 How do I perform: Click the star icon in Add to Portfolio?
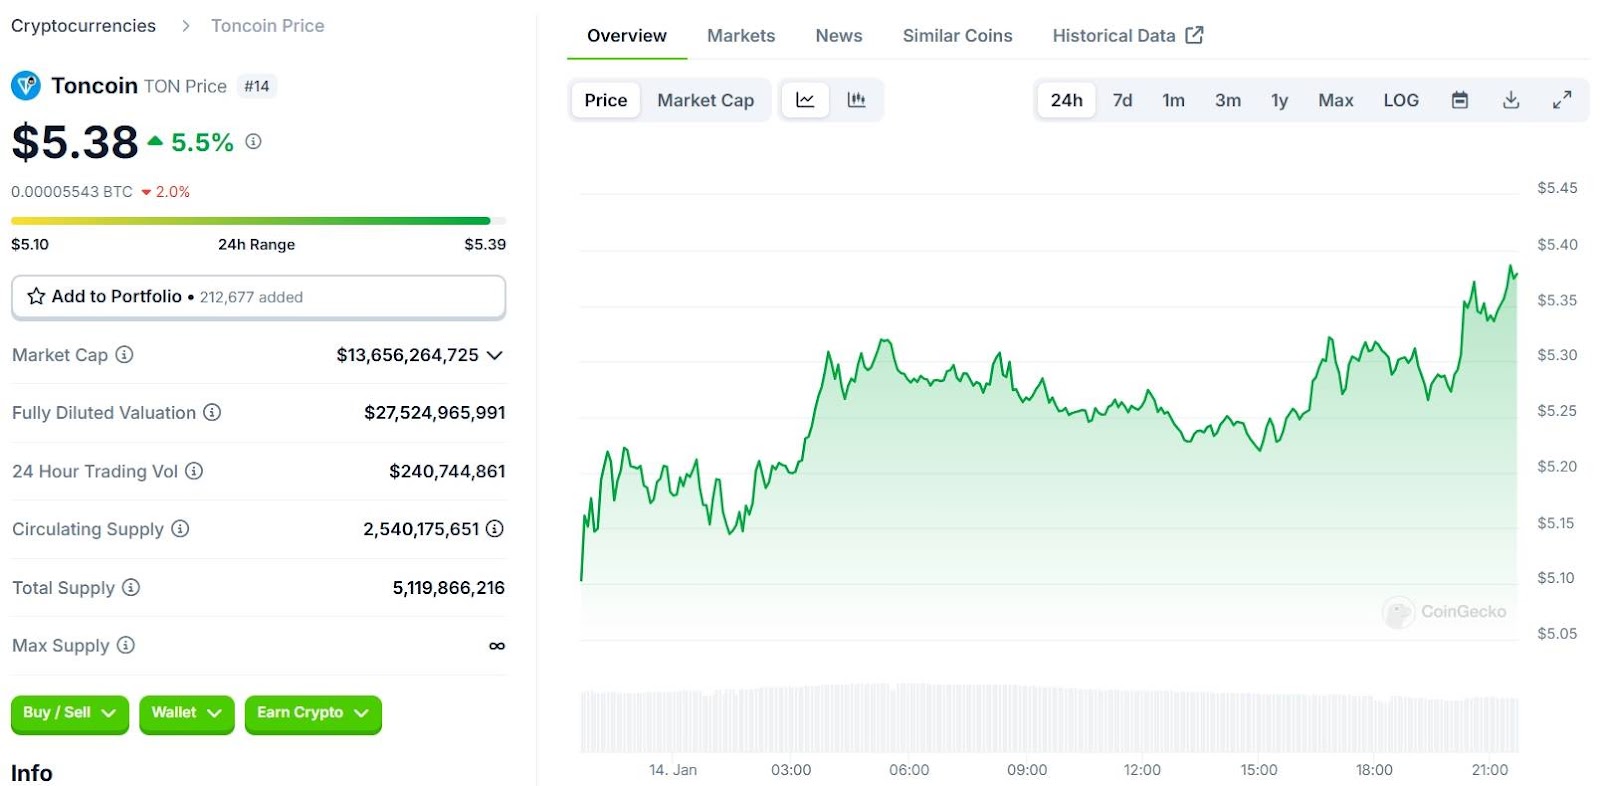click(x=36, y=296)
